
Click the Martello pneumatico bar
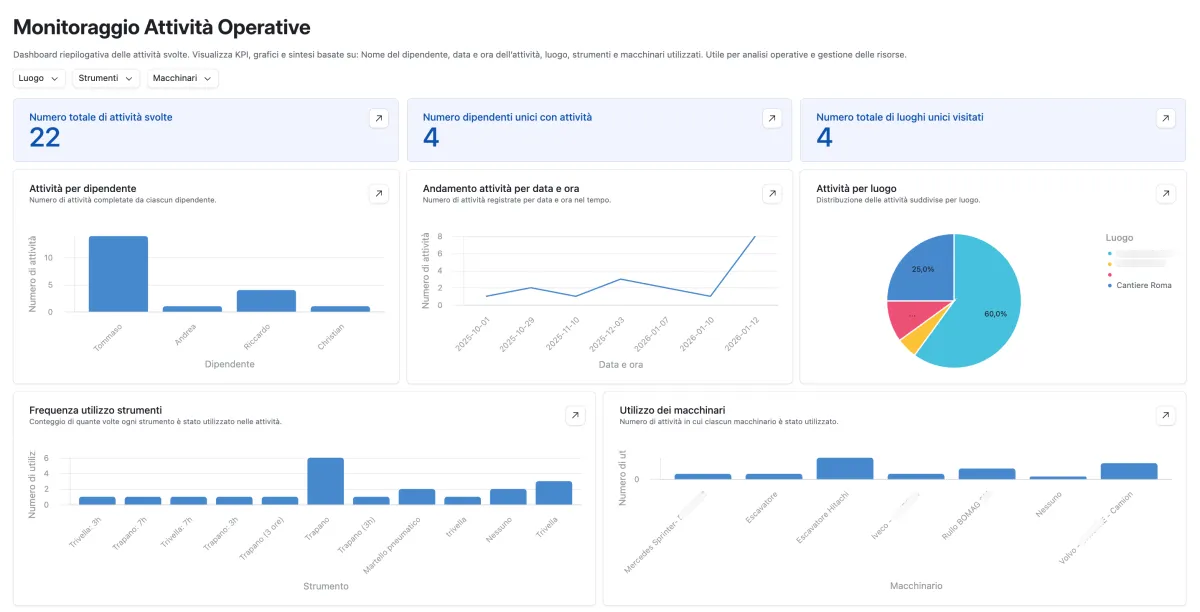pyautogui.click(x=417, y=496)
